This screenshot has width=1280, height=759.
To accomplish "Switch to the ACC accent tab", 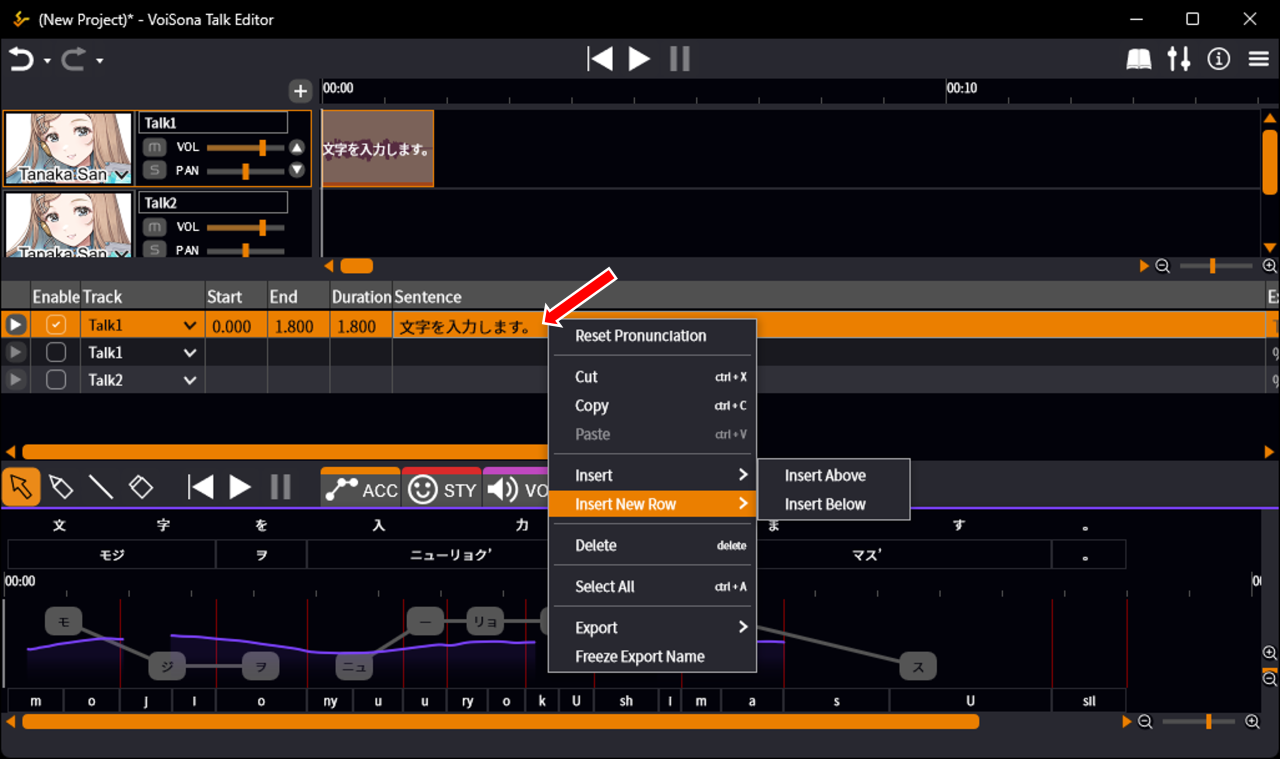I will 361,489.
